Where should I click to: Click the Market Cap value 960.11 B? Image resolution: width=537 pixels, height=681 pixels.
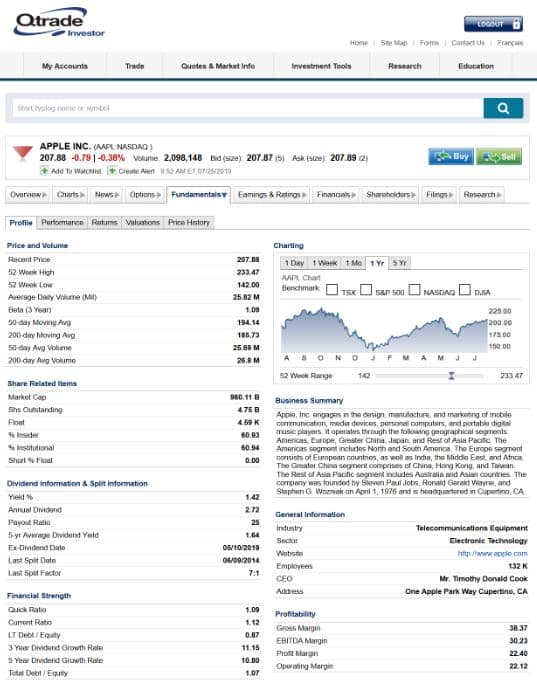pyautogui.click(x=245, y=397)
